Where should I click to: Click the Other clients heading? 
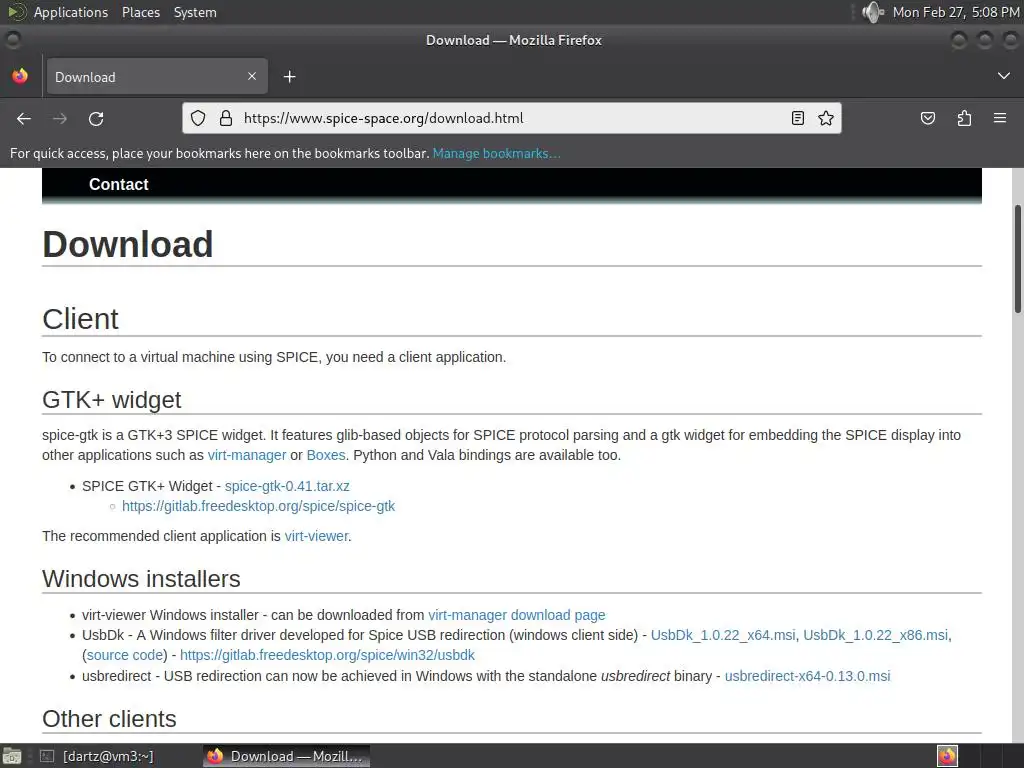[109, 718]
